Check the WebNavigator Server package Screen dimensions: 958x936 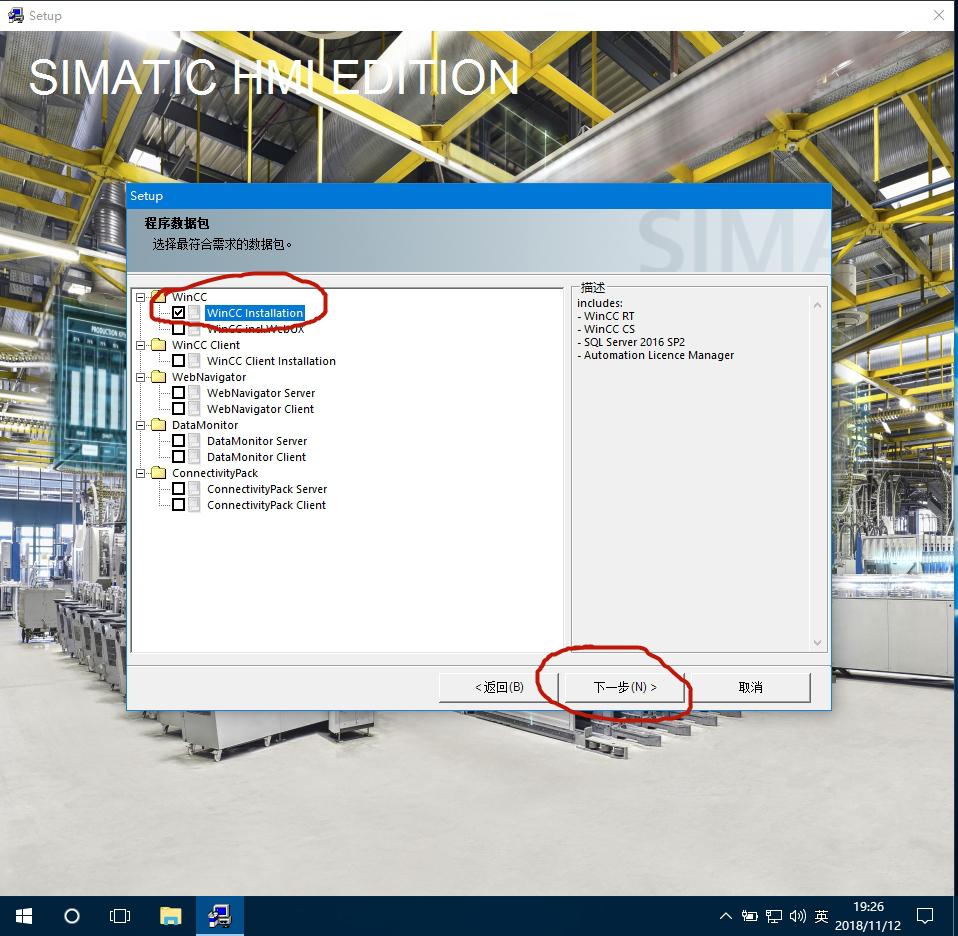(178, 392)
